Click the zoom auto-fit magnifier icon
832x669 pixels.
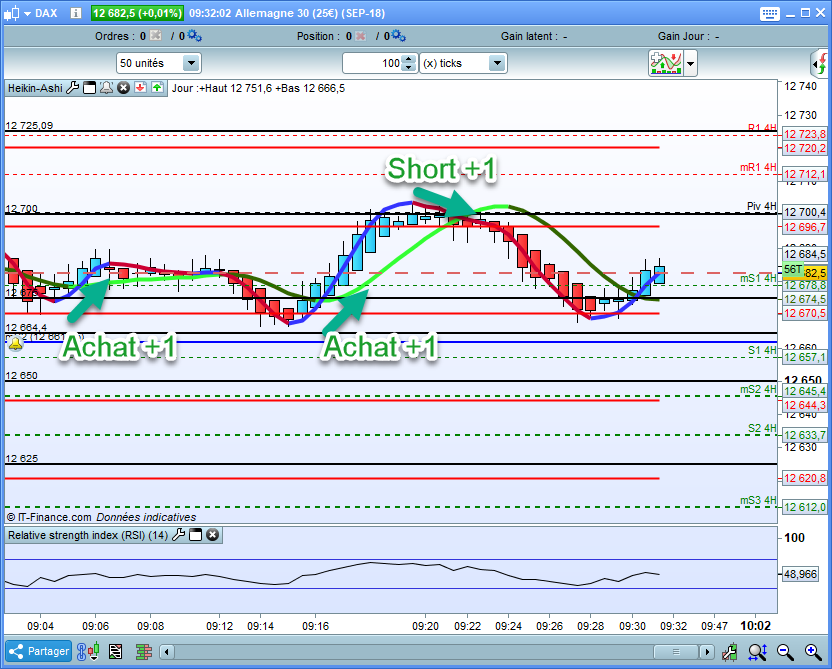pyautogui.click(x=758, y=651)
